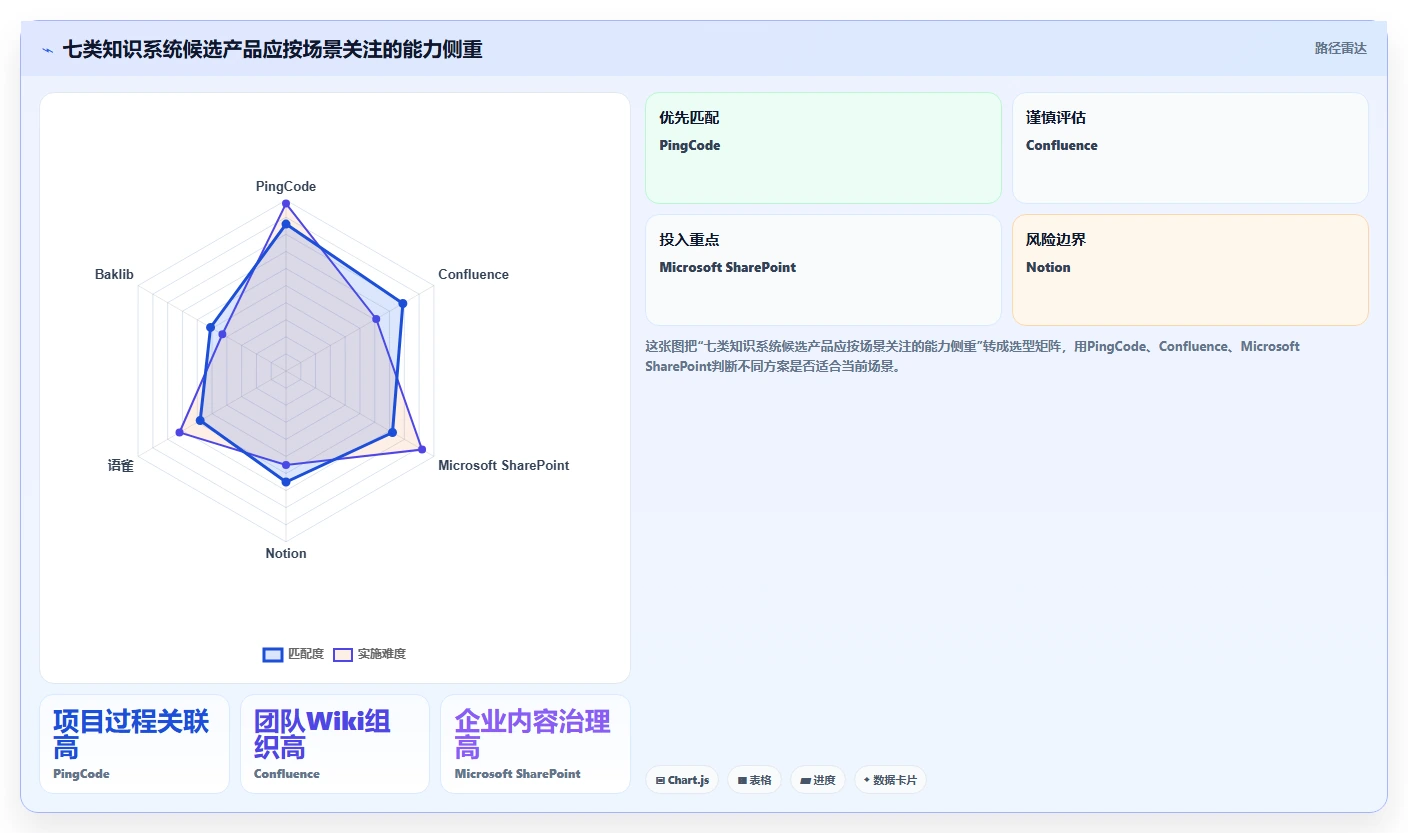Select the 进度 tag
This screenshot has width=1408, height=833.
[817, 780]
